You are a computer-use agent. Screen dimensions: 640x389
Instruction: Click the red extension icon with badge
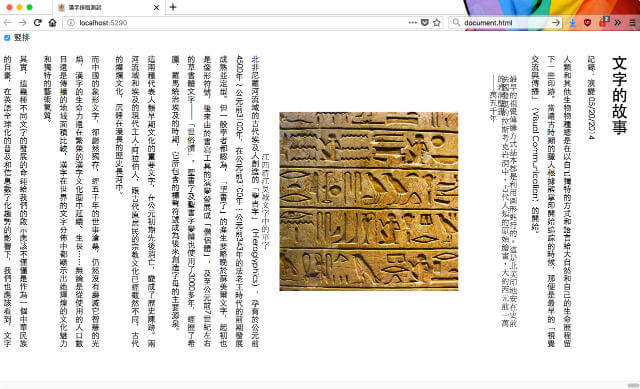pyautogui.click(x=603, y=22)
